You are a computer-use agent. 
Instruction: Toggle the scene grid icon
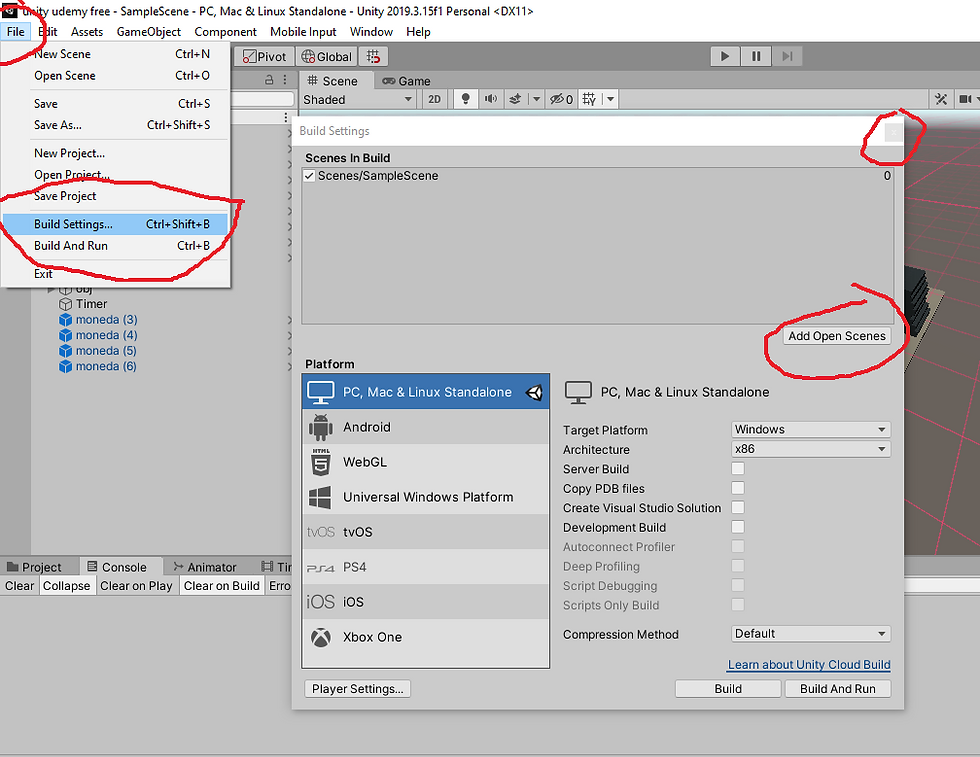tap(589, 99)
